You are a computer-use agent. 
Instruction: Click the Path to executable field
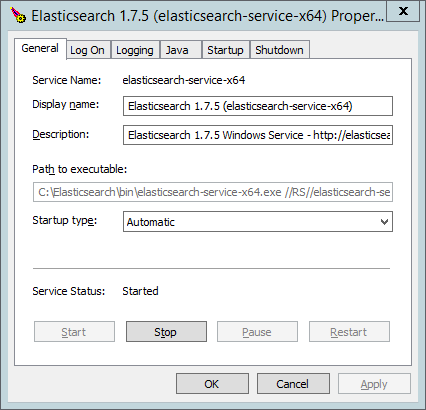[x=213, y=192]
